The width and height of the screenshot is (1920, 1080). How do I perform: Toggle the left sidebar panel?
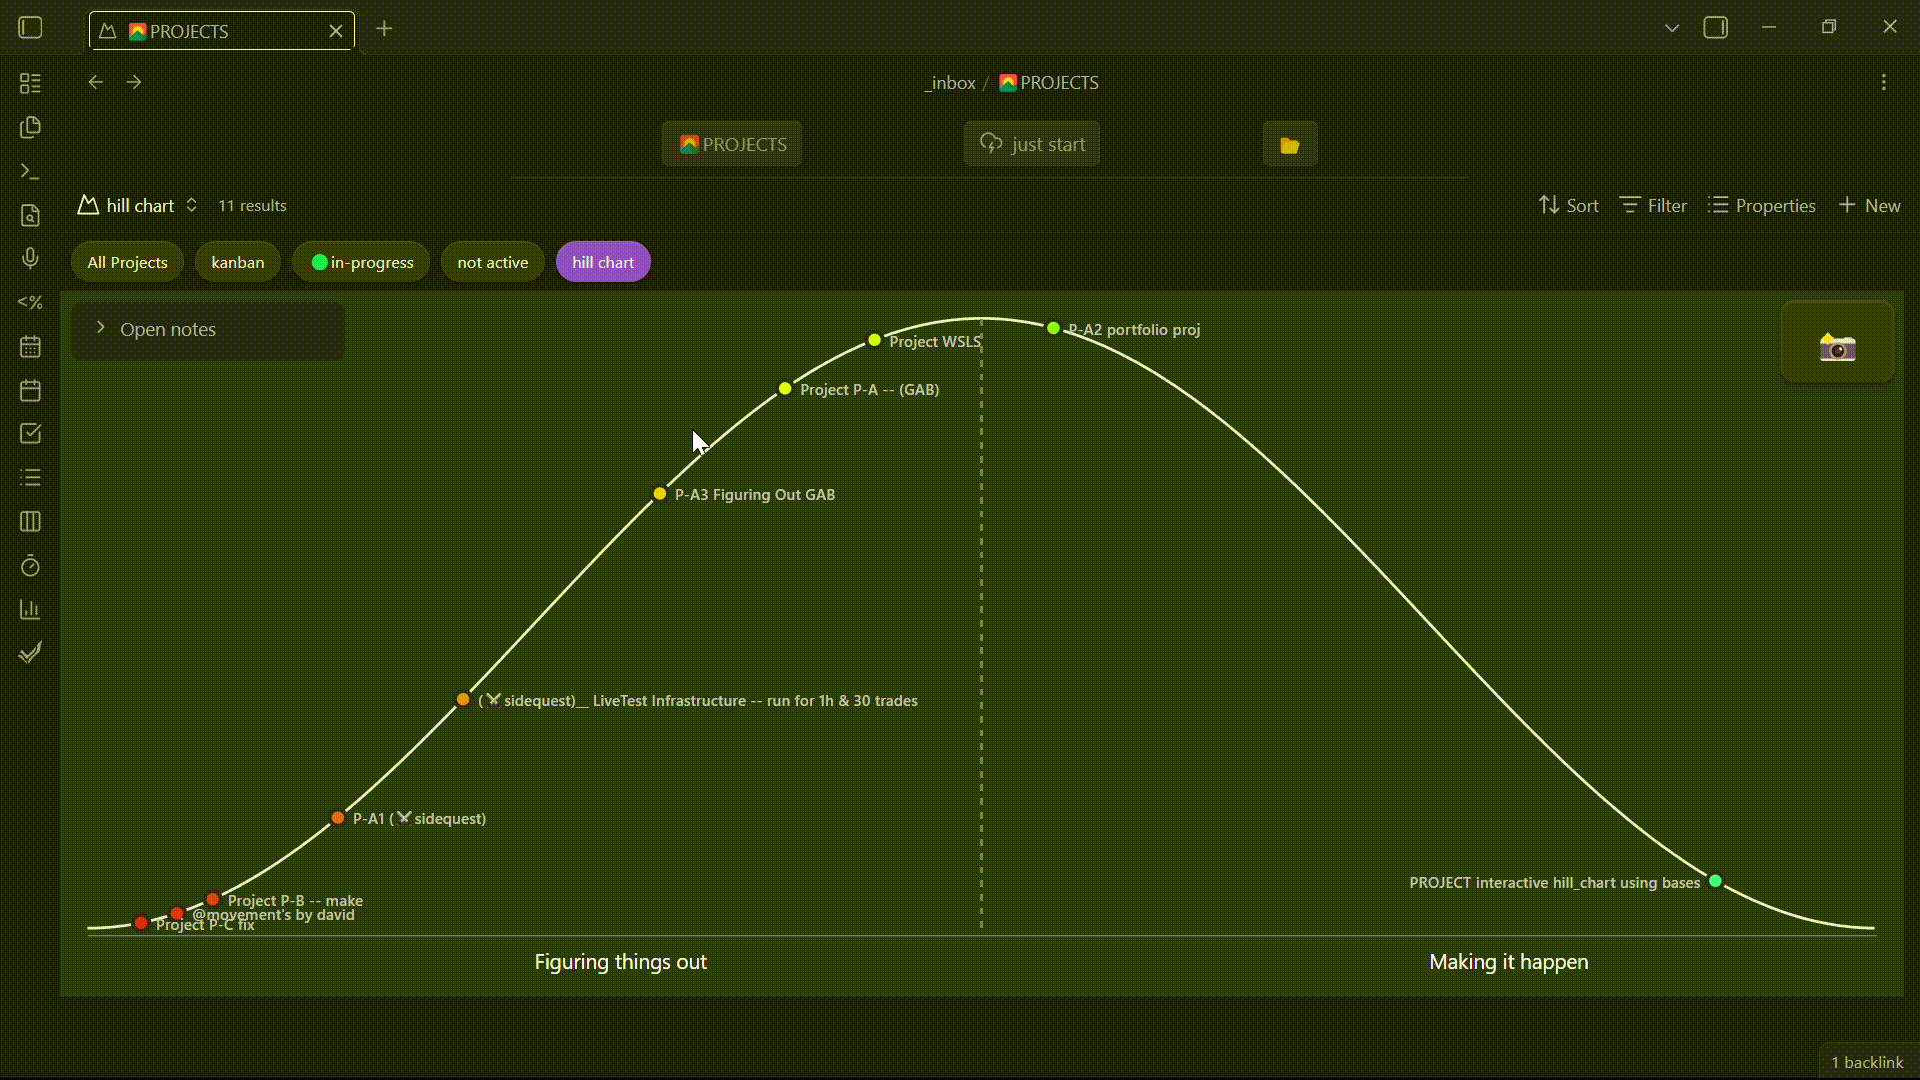pos(30,28)
